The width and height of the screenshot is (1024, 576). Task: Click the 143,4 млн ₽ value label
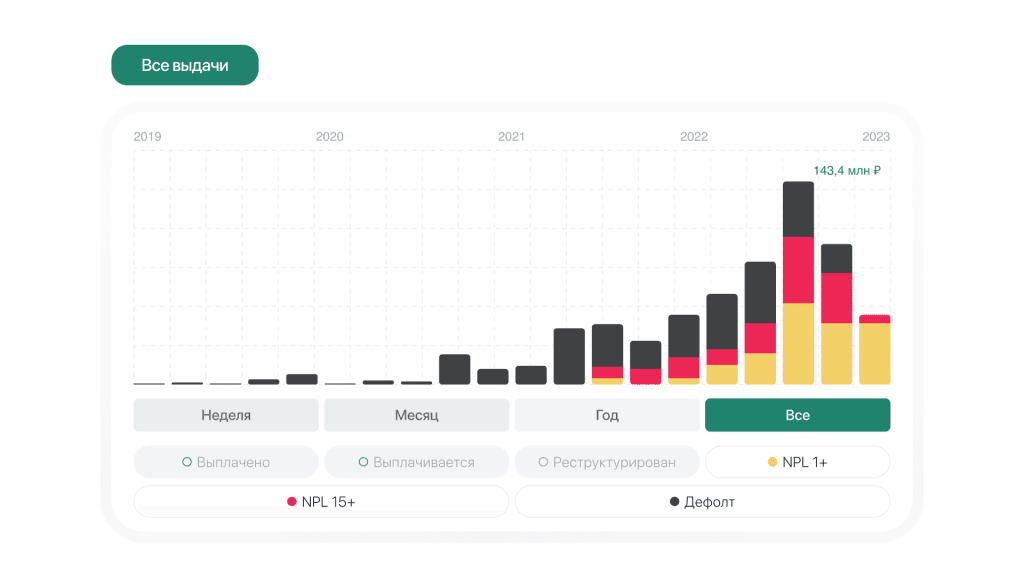click(x=846, y=171)
